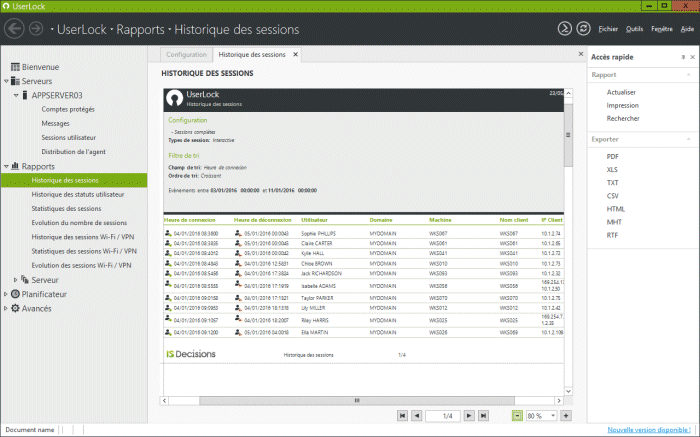Click Actualiser in Accès rapide

(x=621, y=92)
